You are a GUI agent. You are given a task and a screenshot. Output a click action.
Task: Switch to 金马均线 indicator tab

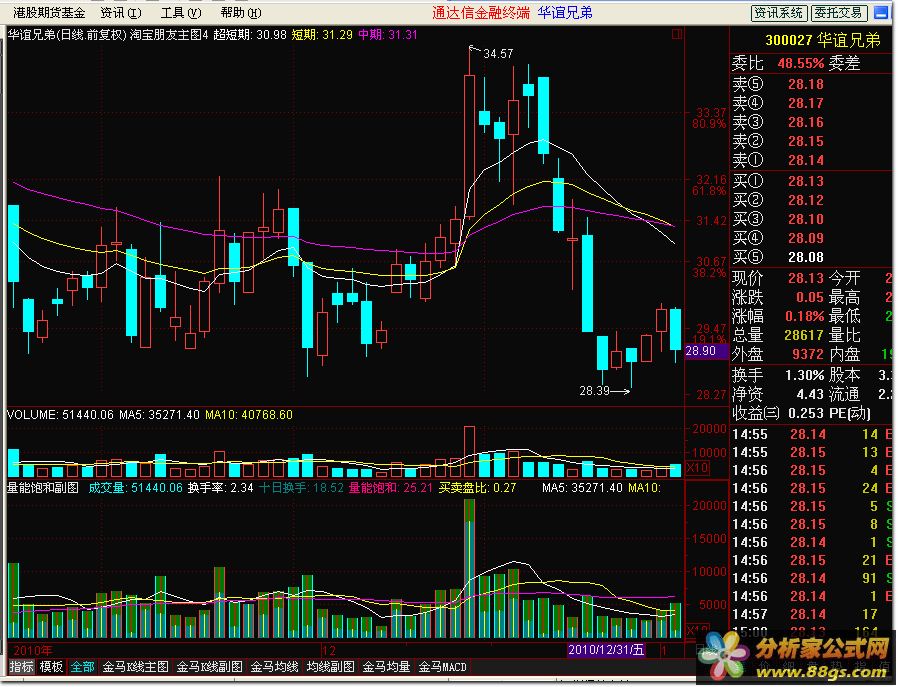point(274,667)
